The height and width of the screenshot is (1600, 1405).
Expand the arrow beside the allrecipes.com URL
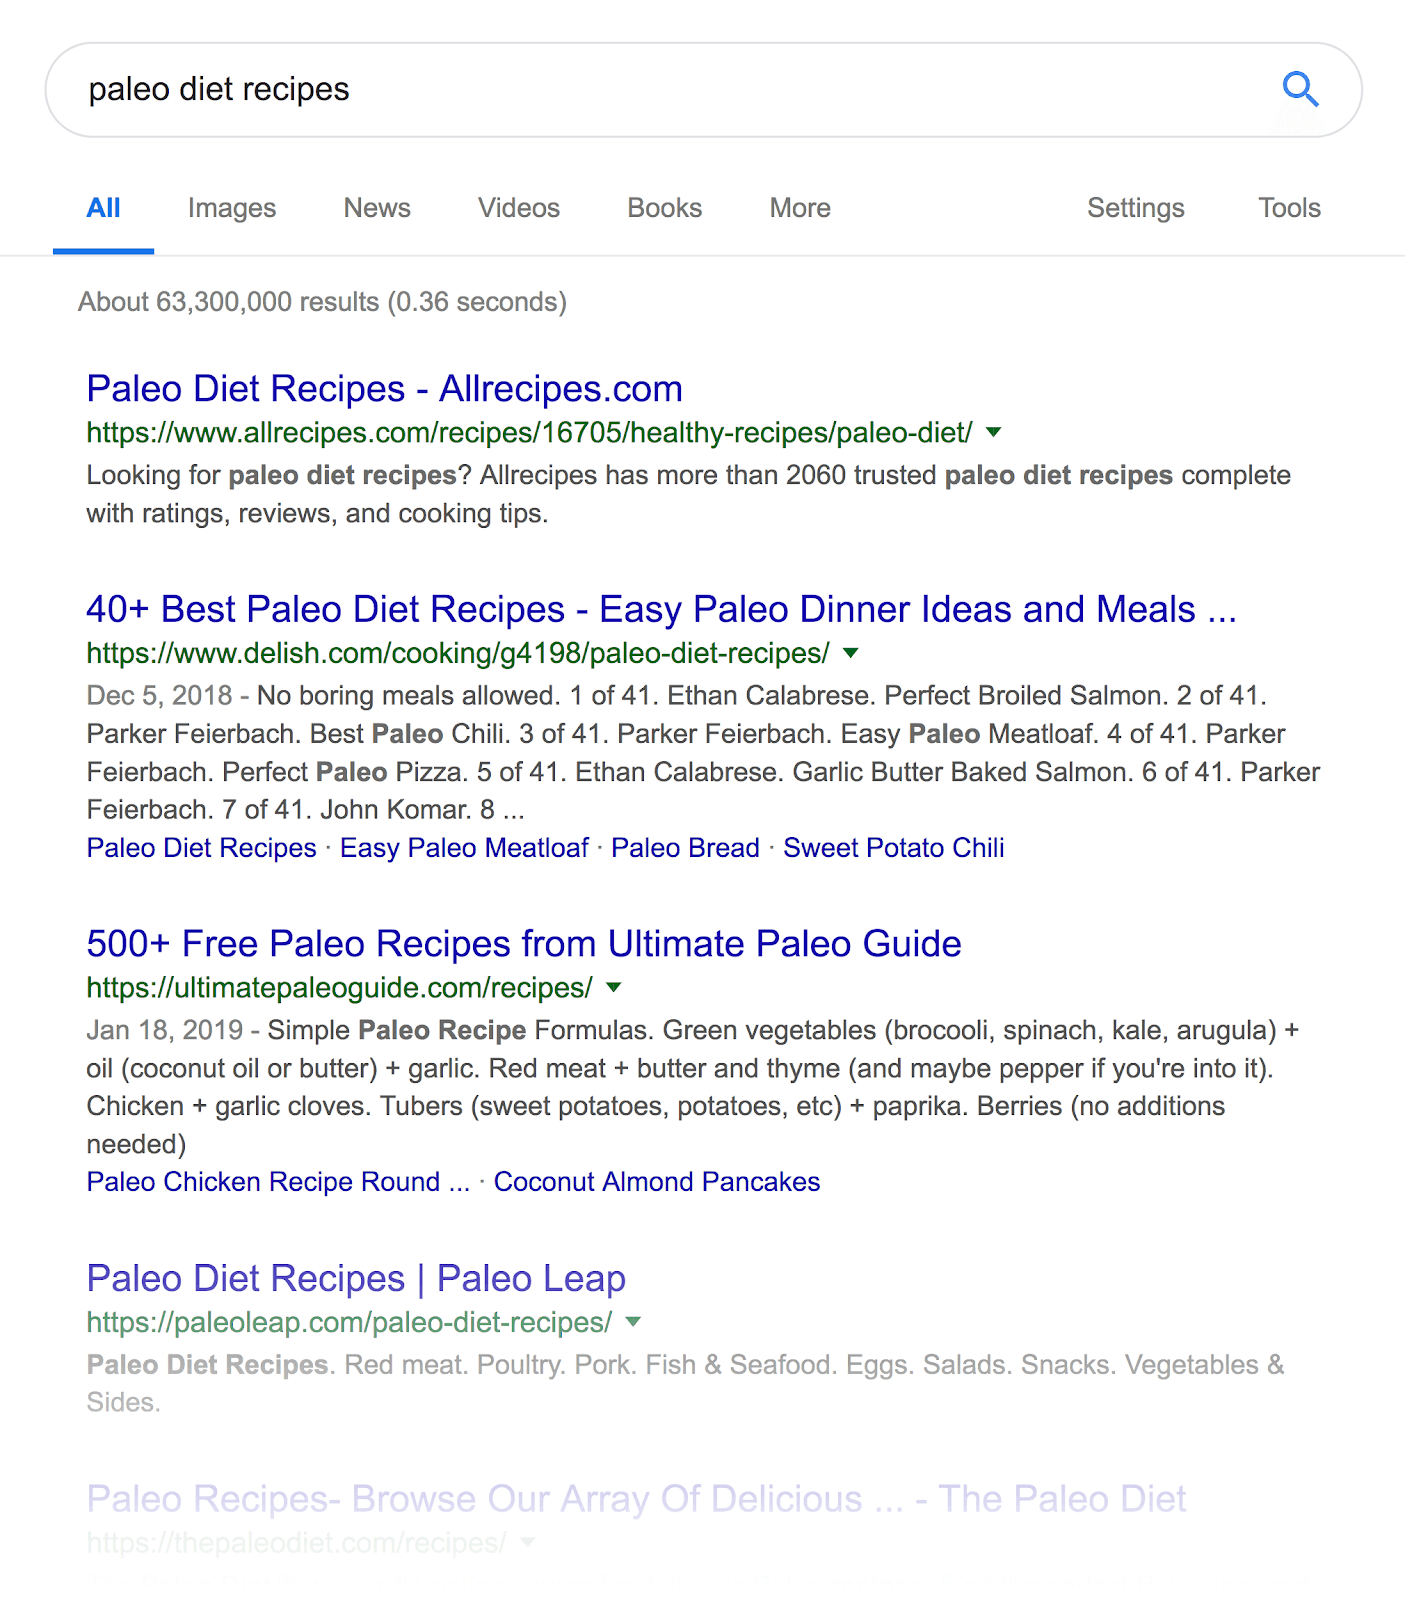(993, 432)
